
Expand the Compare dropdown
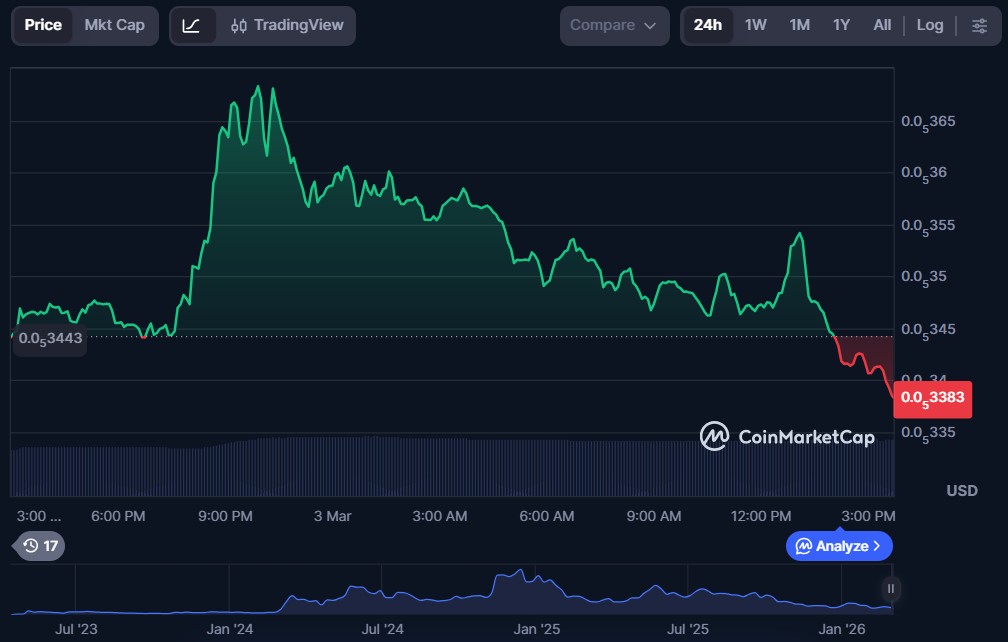coord(614,25)
